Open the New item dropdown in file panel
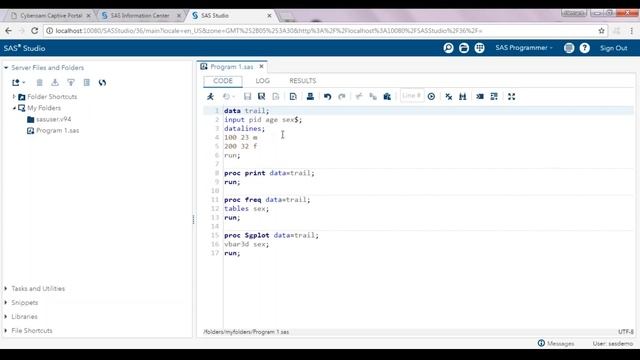 click(18, 82)
